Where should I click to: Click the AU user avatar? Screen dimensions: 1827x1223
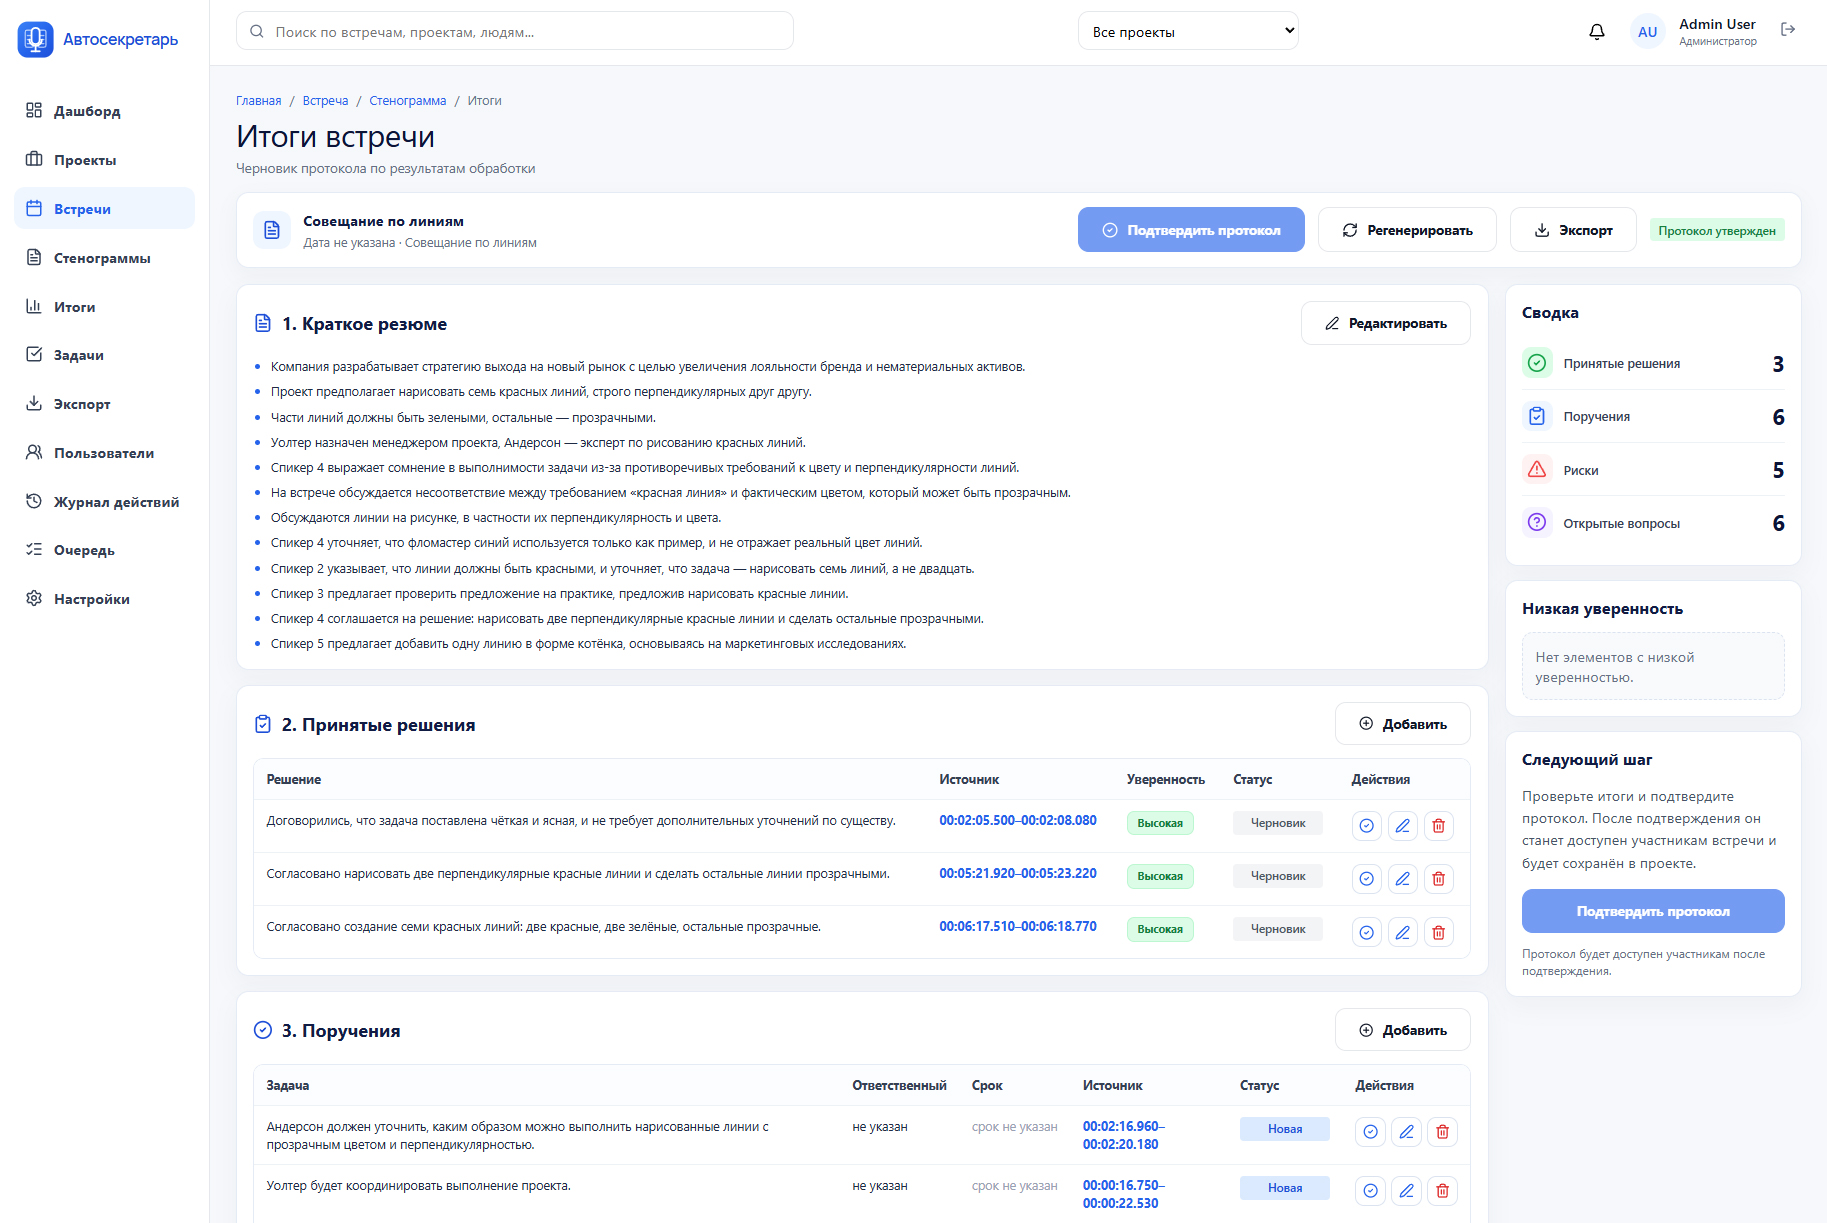1647,32
